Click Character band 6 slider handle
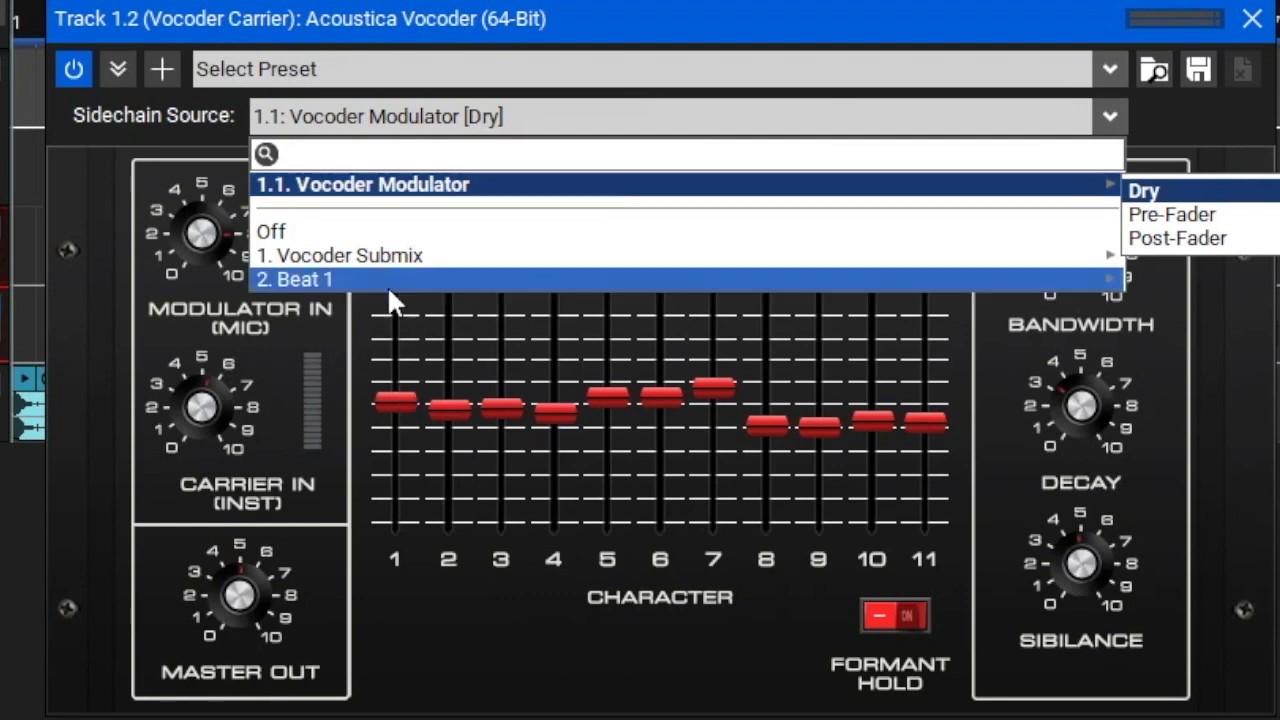The height and width of the screenshot is (720, 1280). [x=661, y=397]
